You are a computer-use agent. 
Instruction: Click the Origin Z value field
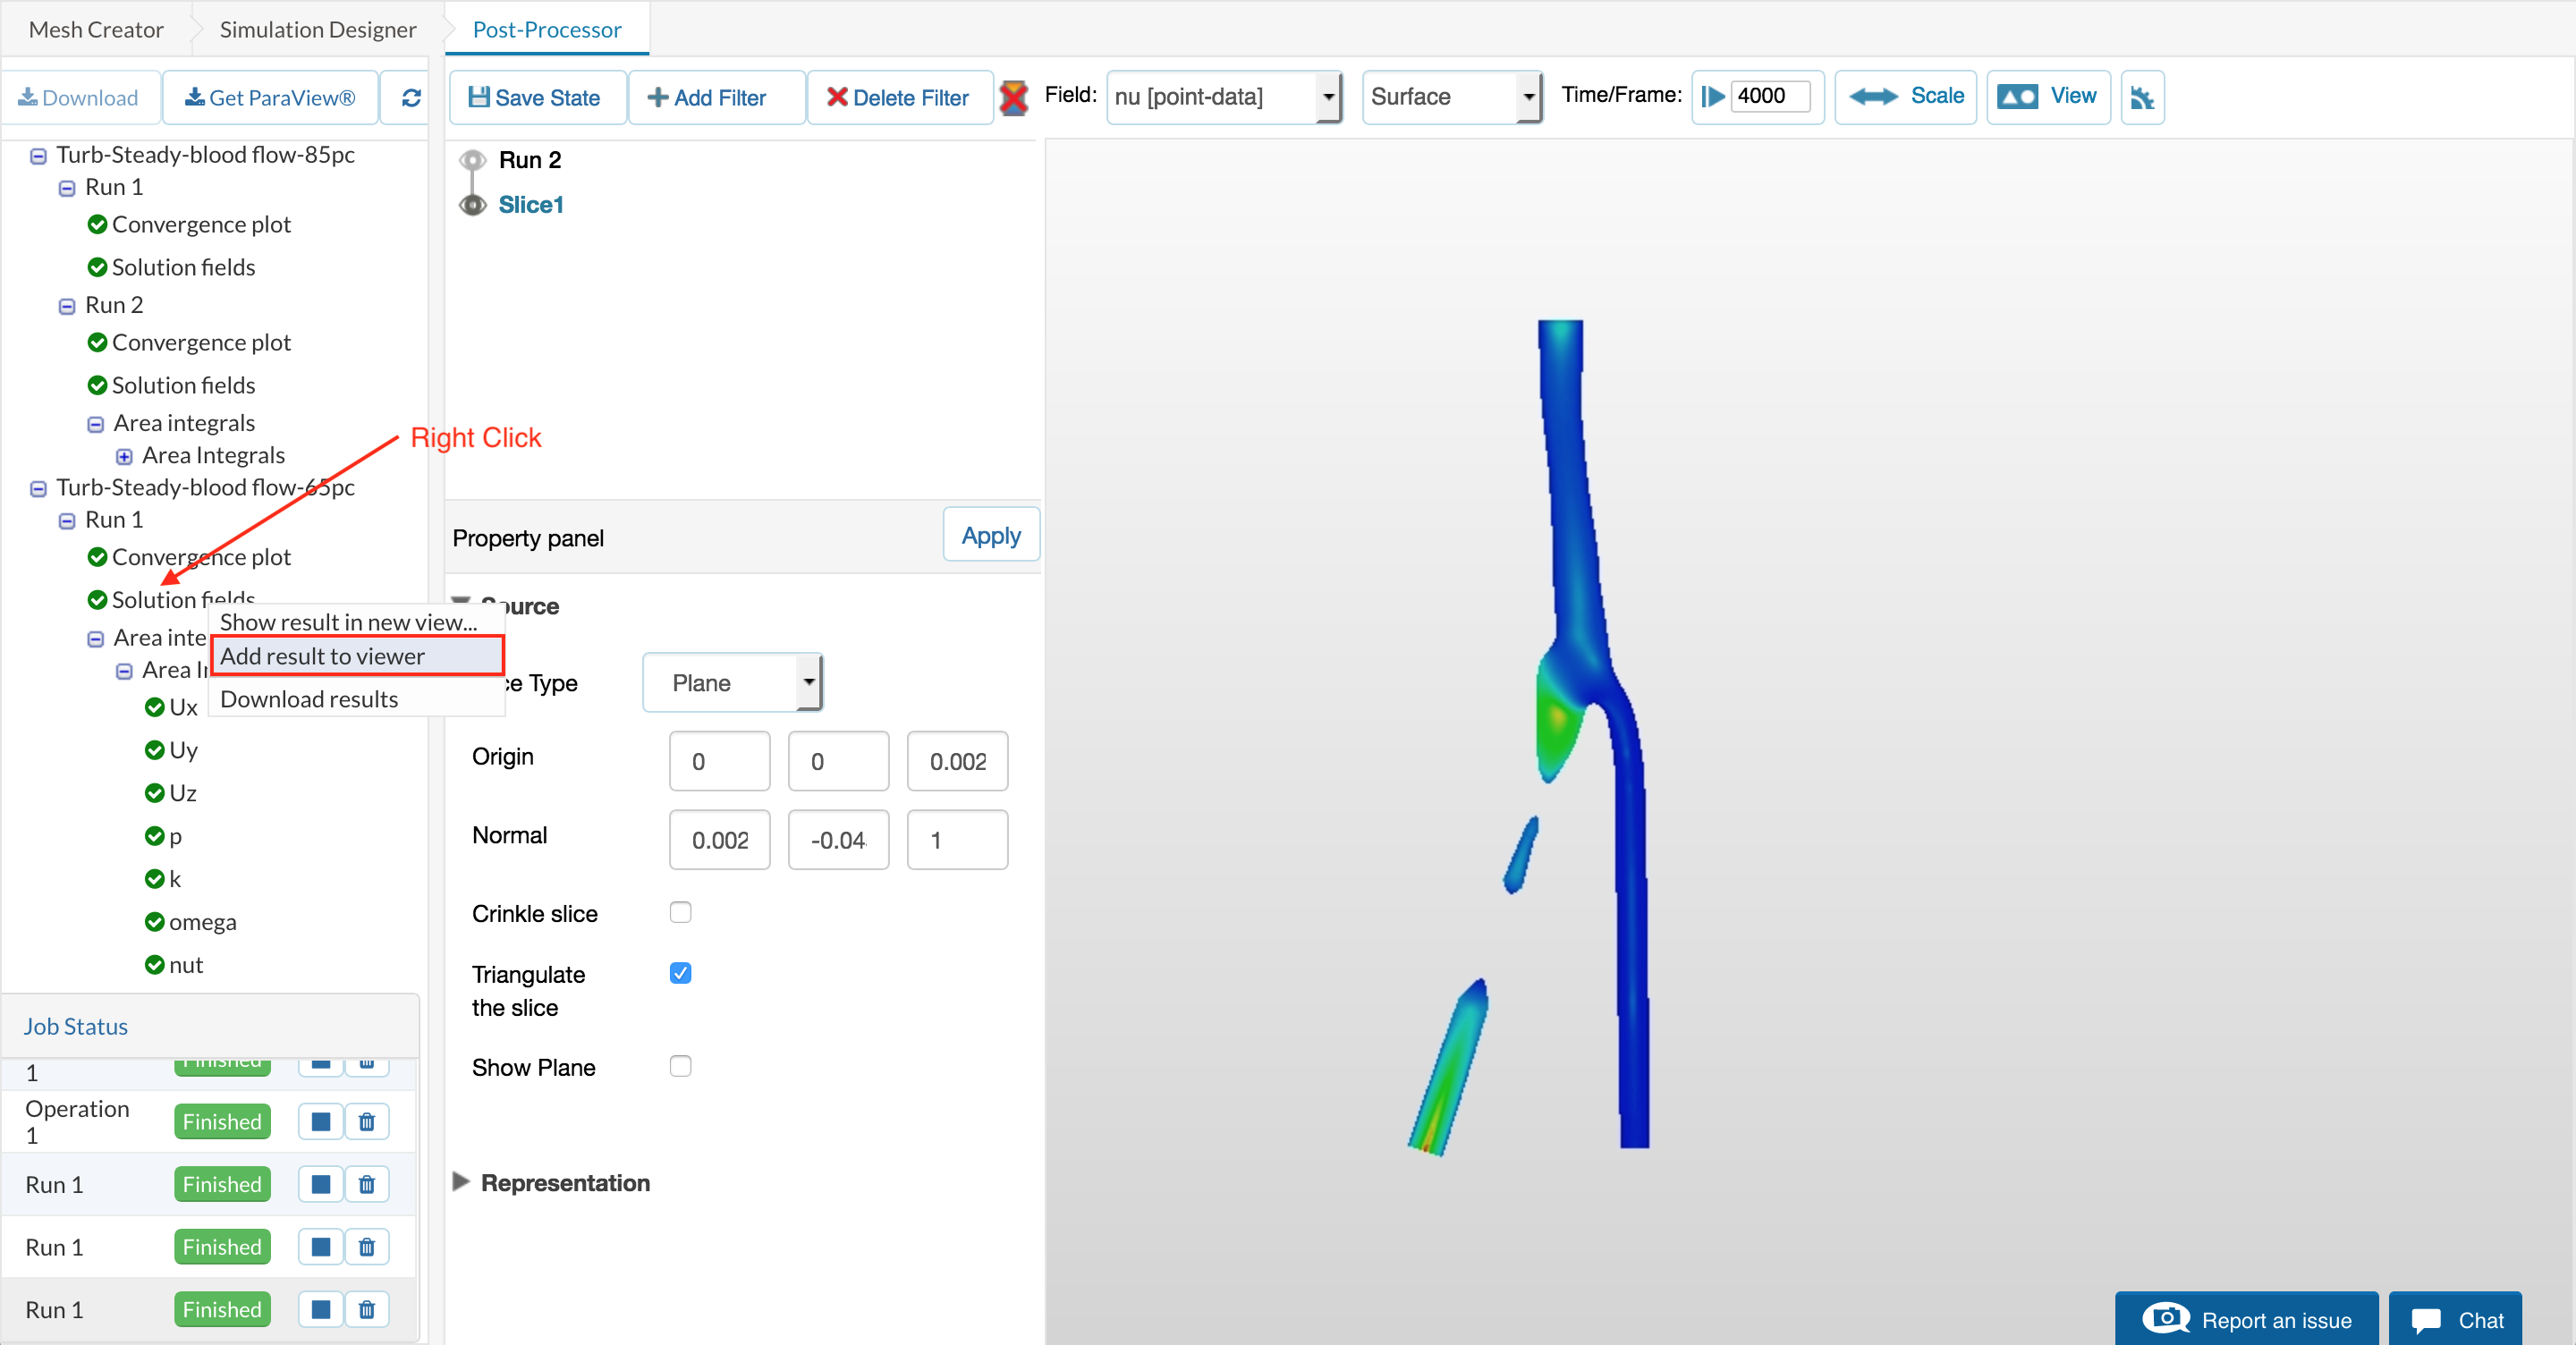pos(956,761)
